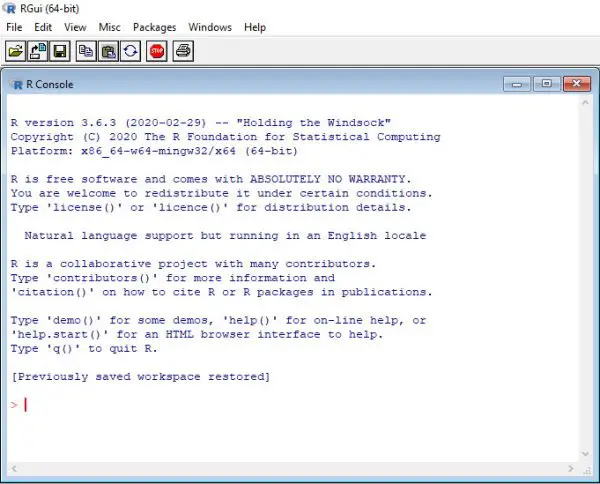Click the 'license()' text in console

click(x=84, y=207)
